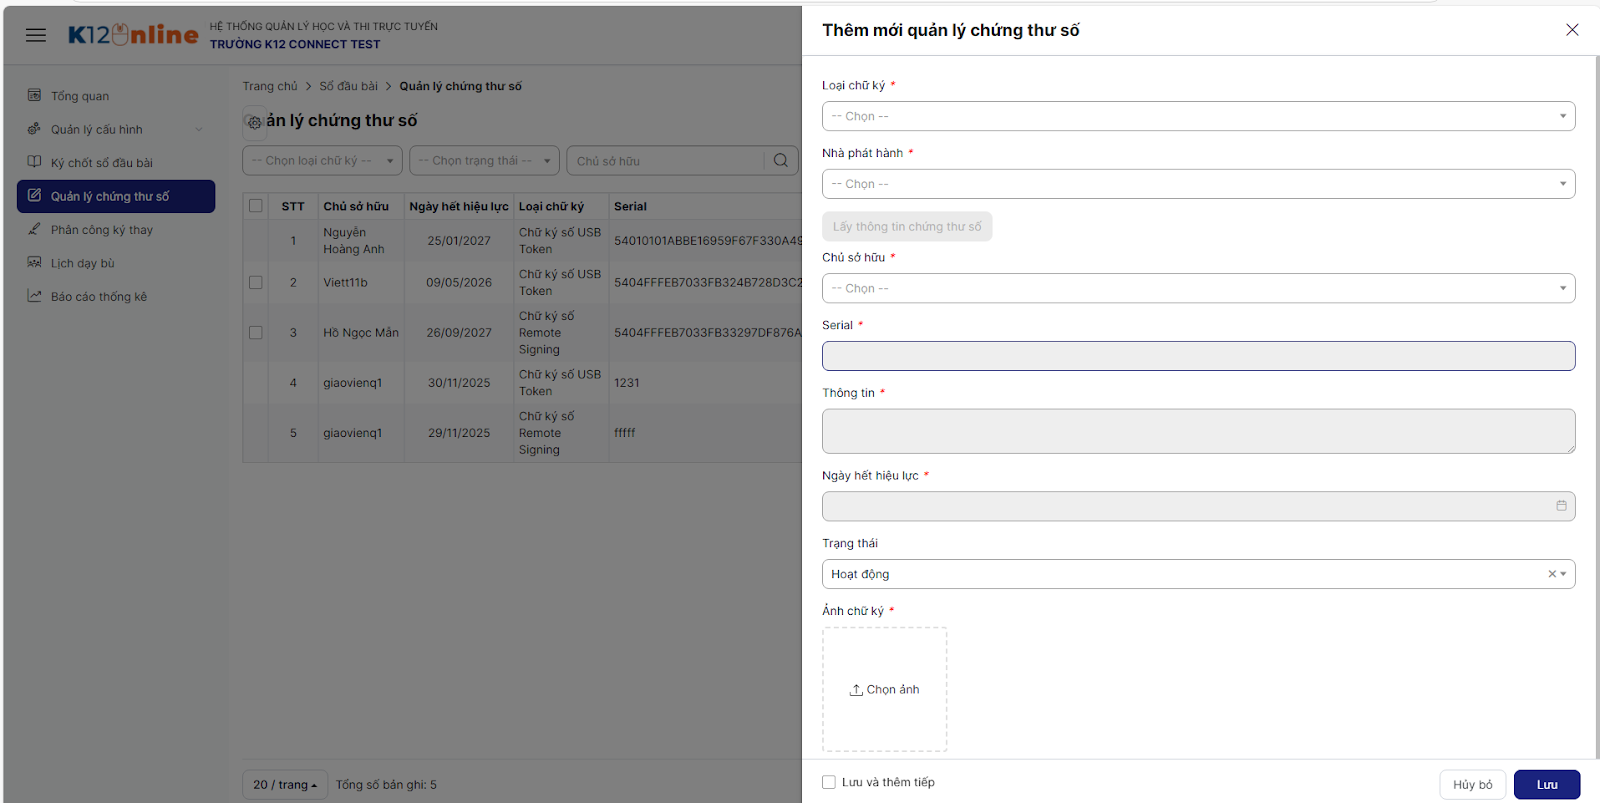Screen dimensions: 1600x803
Task: Open Ký chốt sổ đầu bài menu
Action: coord(102,163)
